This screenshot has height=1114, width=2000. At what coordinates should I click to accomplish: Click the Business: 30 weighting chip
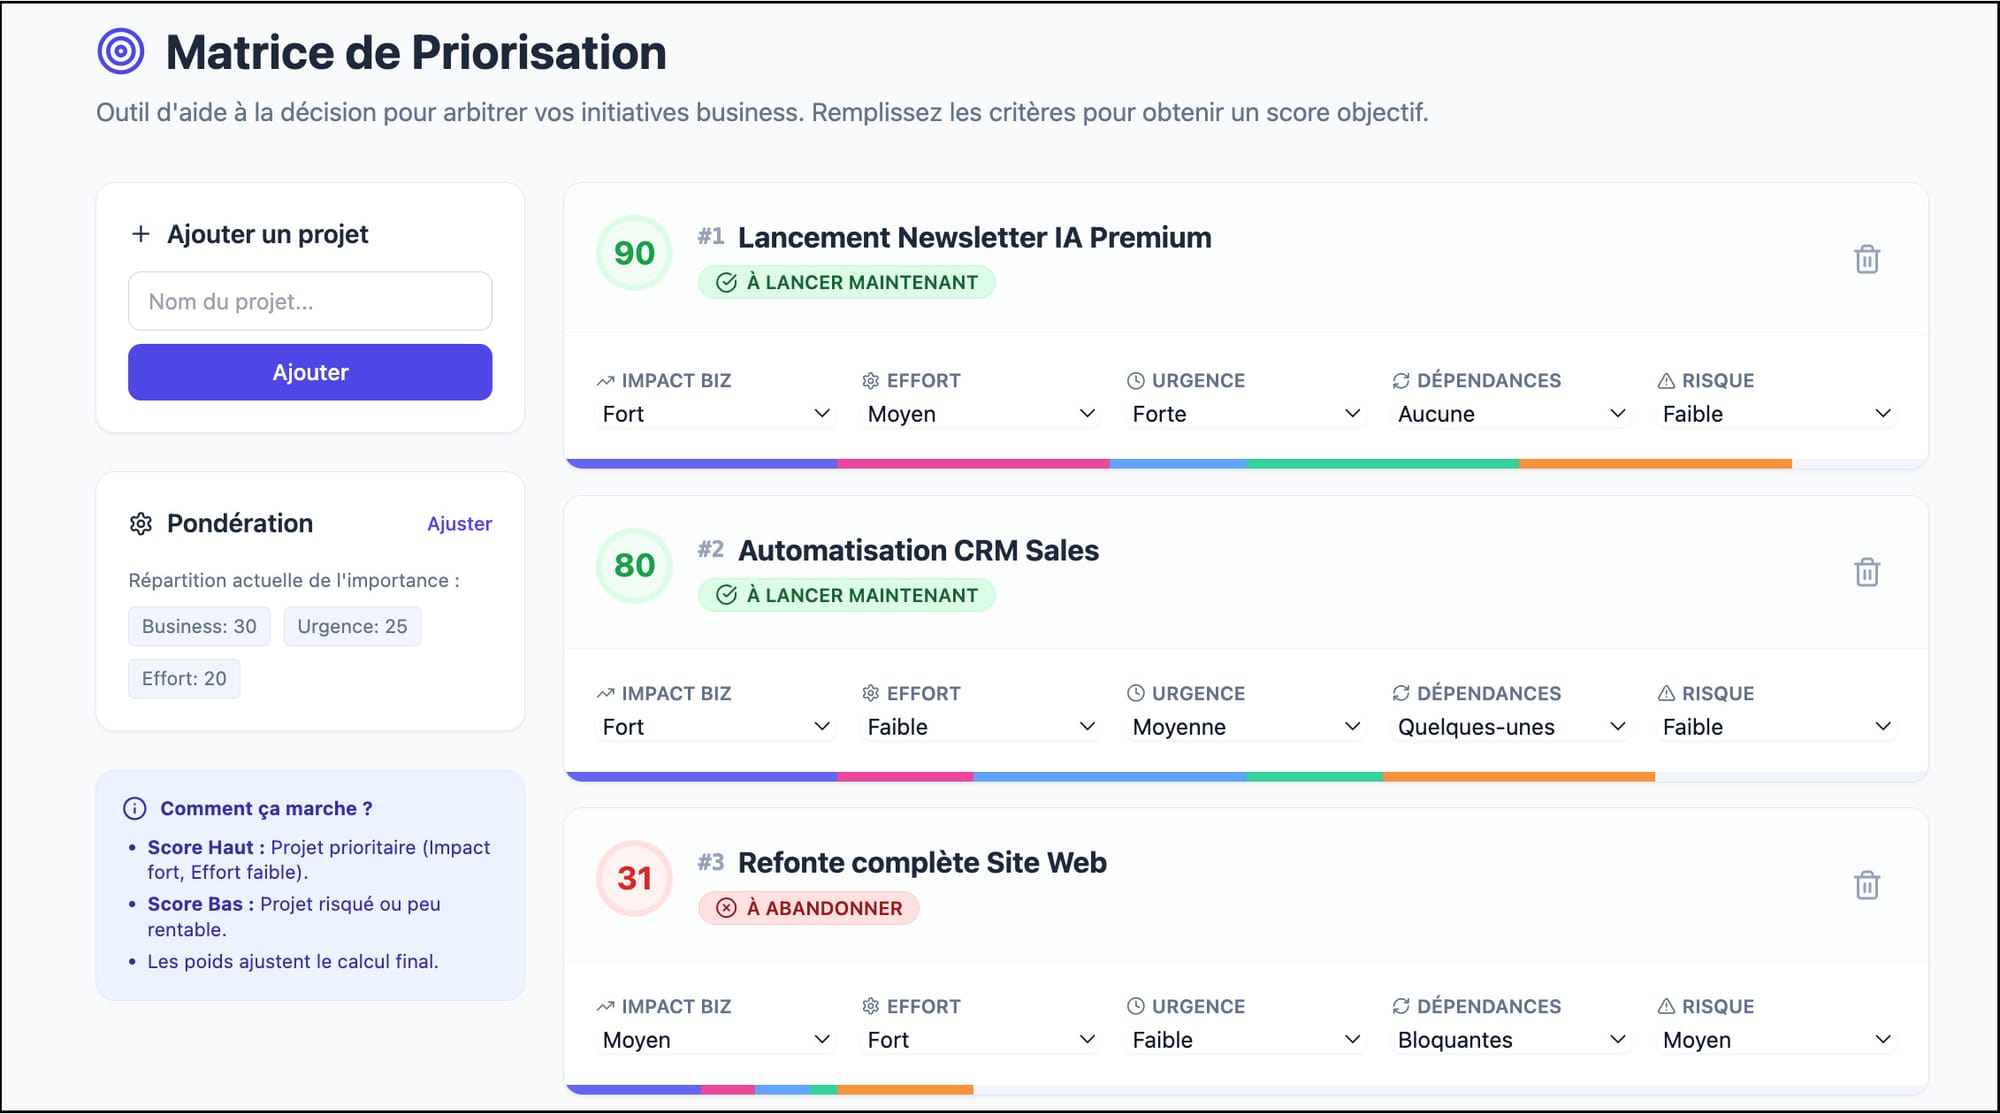coord(199,627)
